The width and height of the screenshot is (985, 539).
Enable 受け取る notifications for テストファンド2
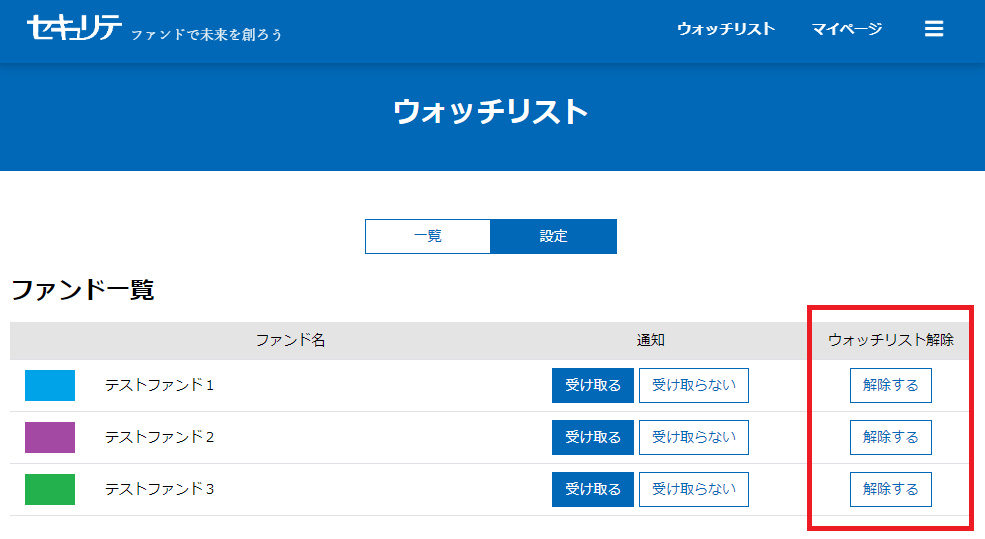[592, 437]
